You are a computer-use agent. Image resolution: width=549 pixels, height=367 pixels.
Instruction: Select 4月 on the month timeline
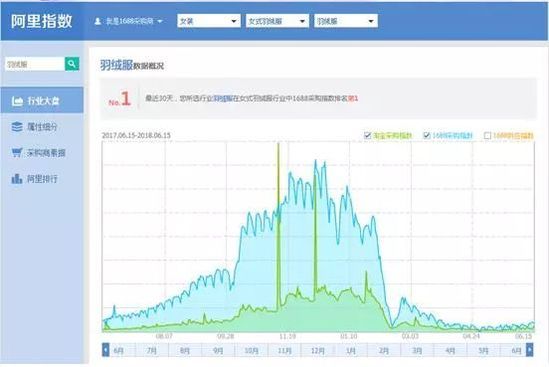(450, 350)
